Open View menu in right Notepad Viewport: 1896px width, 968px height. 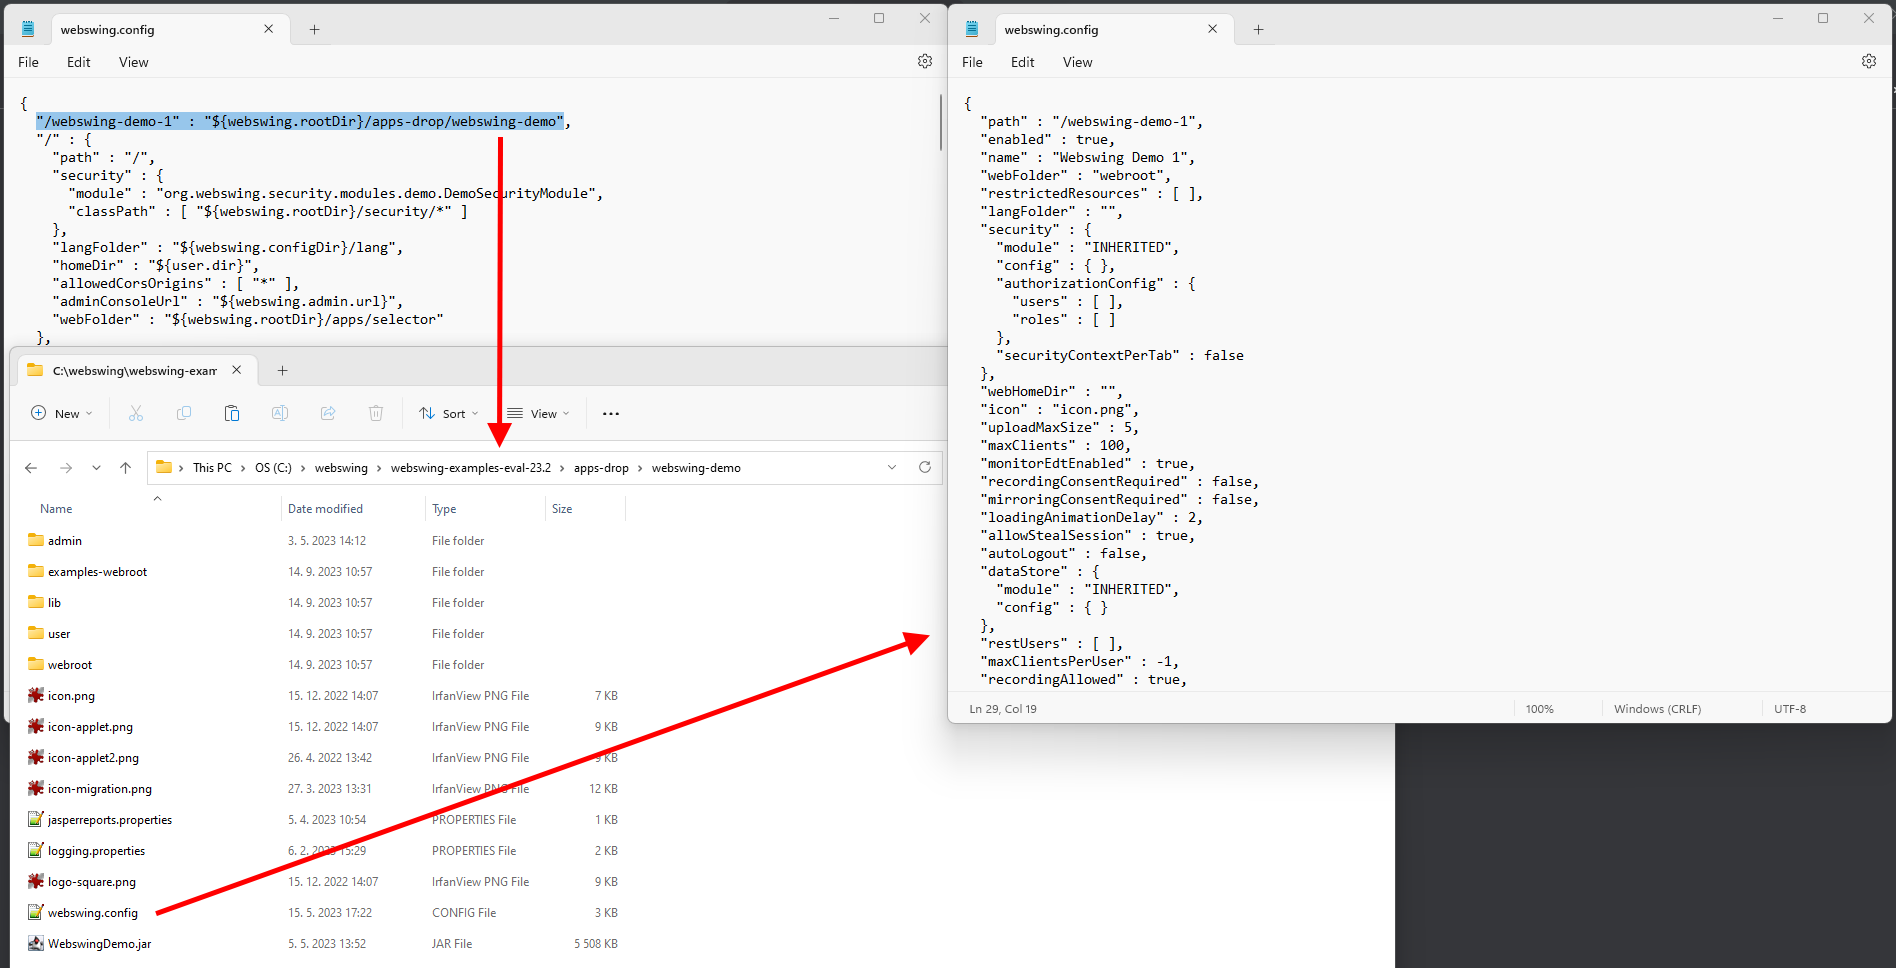(x=1077, y=62)
